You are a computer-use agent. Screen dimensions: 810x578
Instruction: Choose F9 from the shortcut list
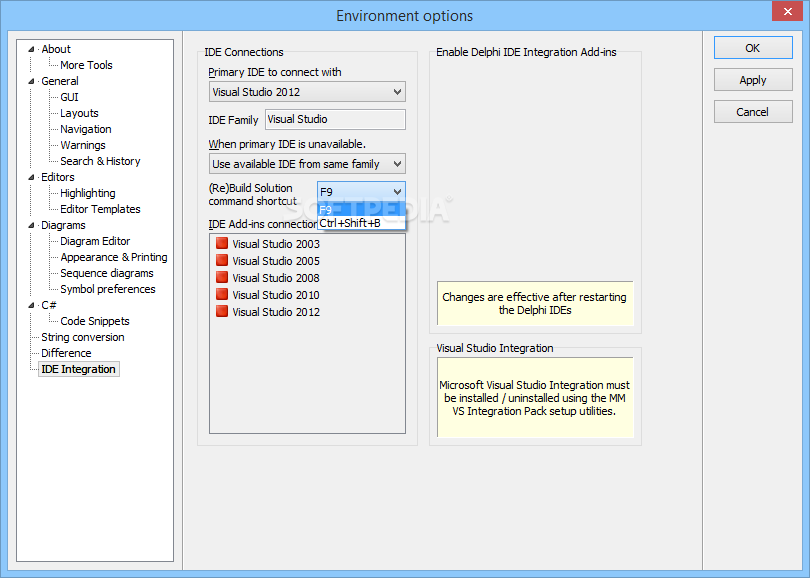tap(361, 210)
